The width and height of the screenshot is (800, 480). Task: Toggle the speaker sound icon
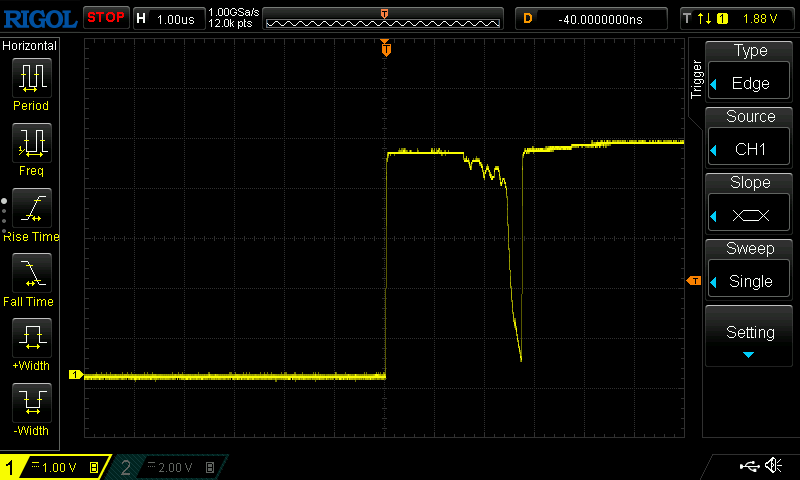pos(773,466)
